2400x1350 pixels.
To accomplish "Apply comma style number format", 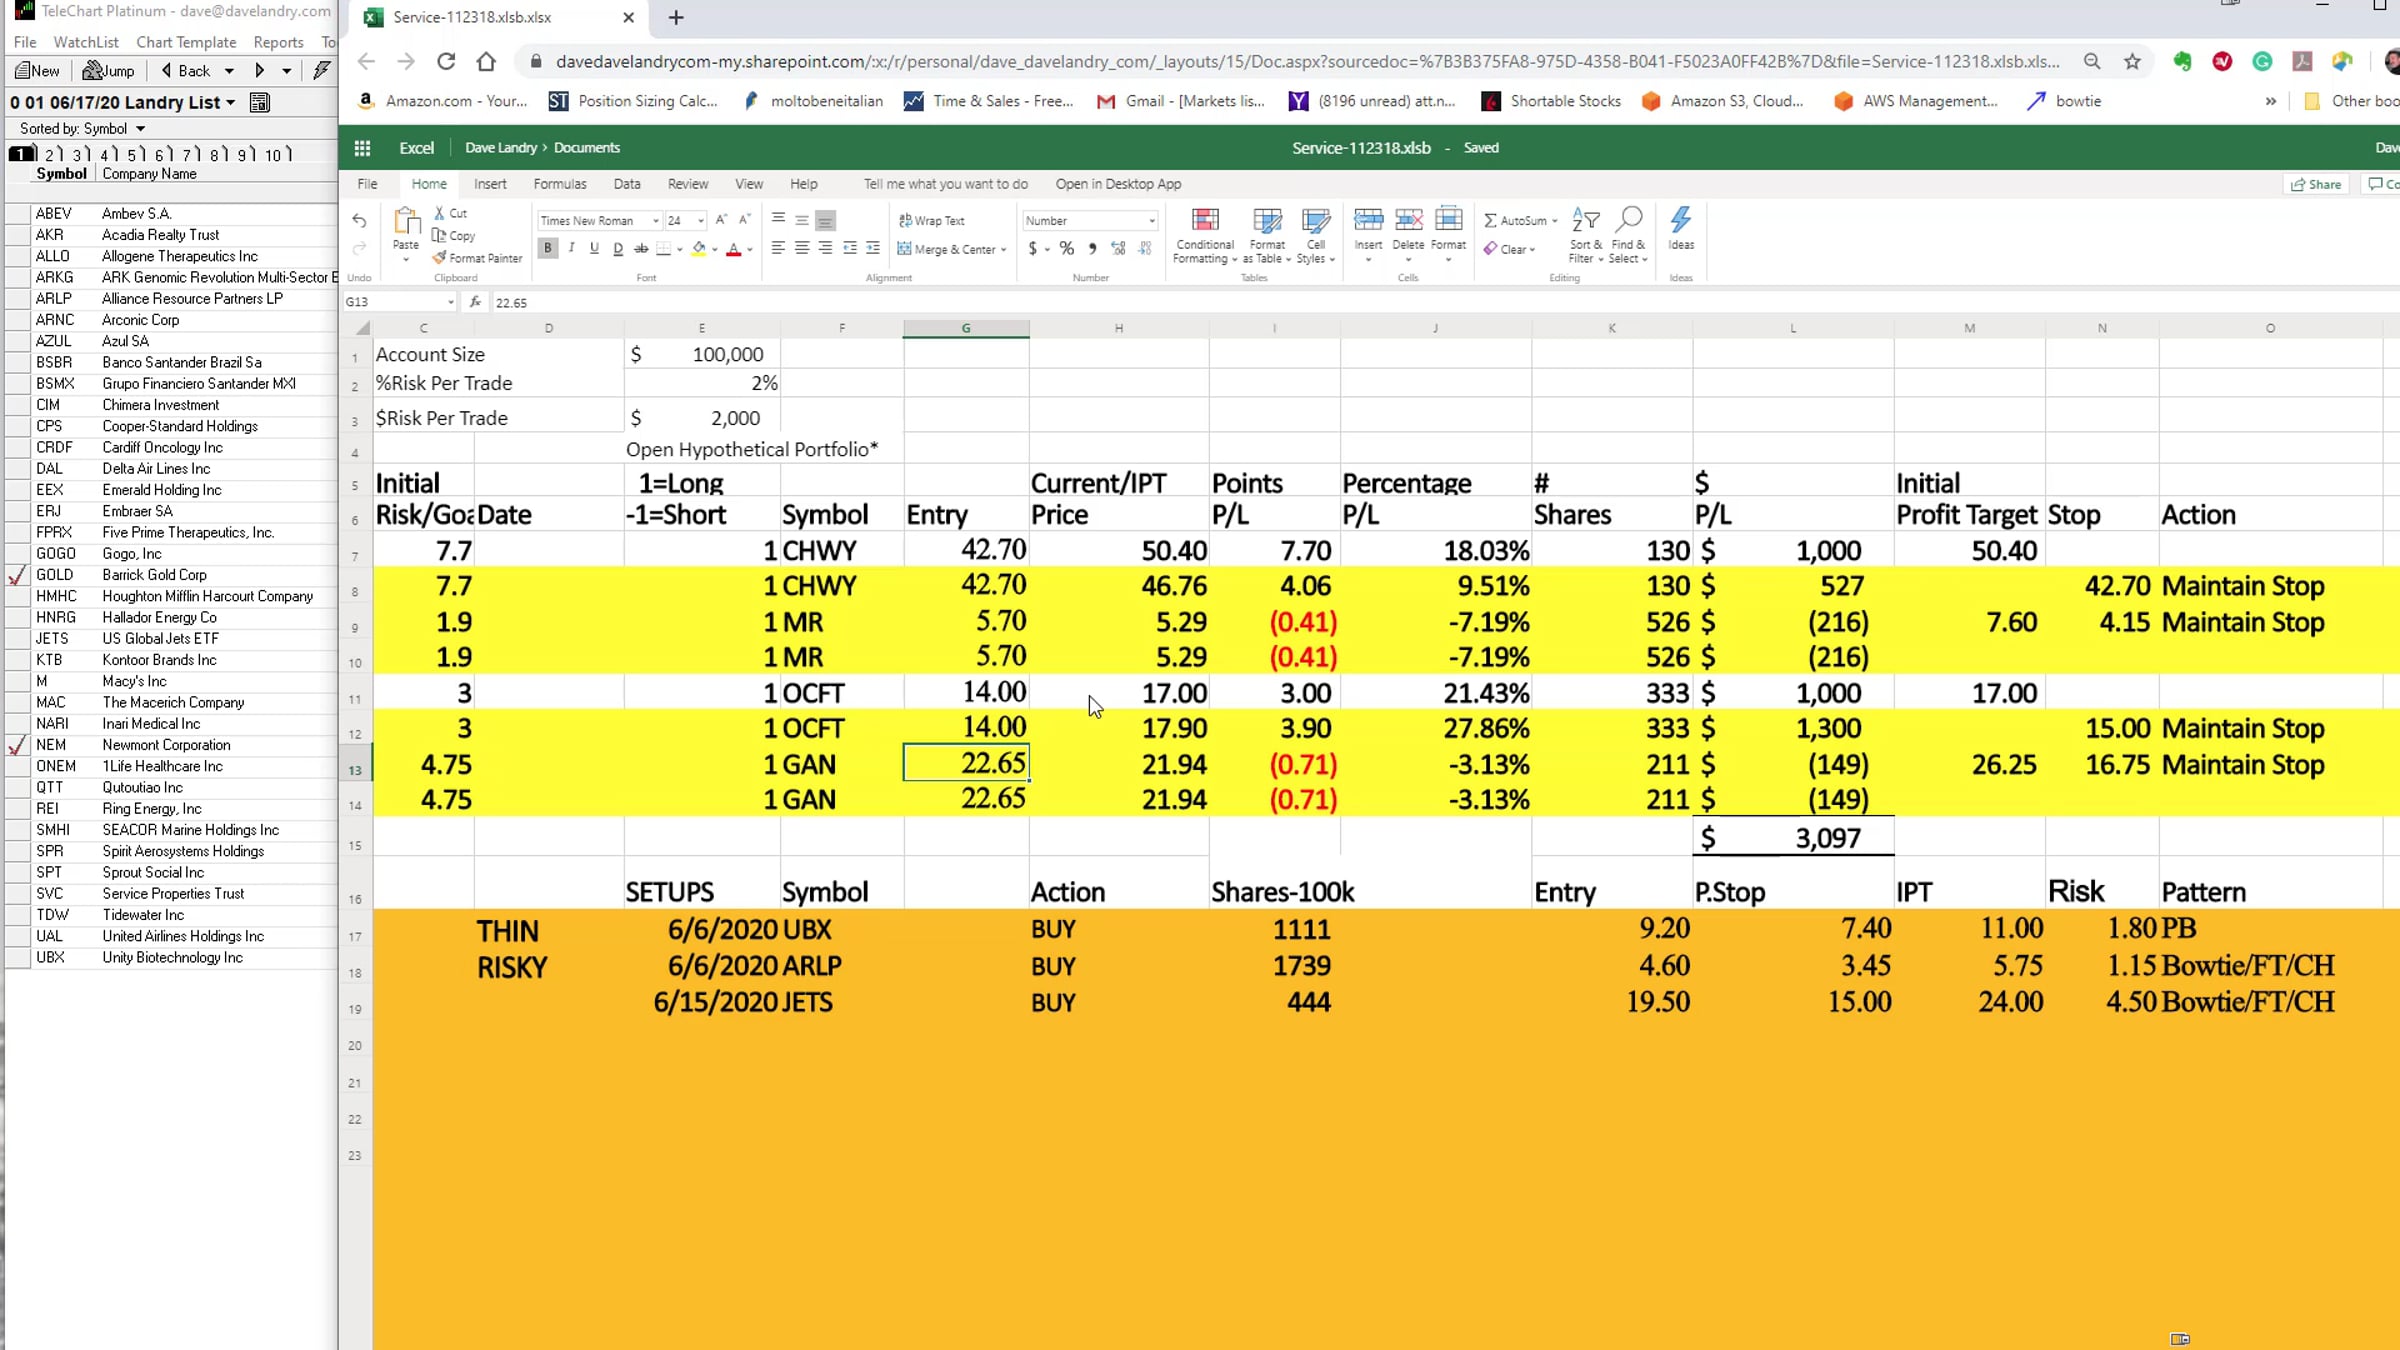I will (1092, 248).
